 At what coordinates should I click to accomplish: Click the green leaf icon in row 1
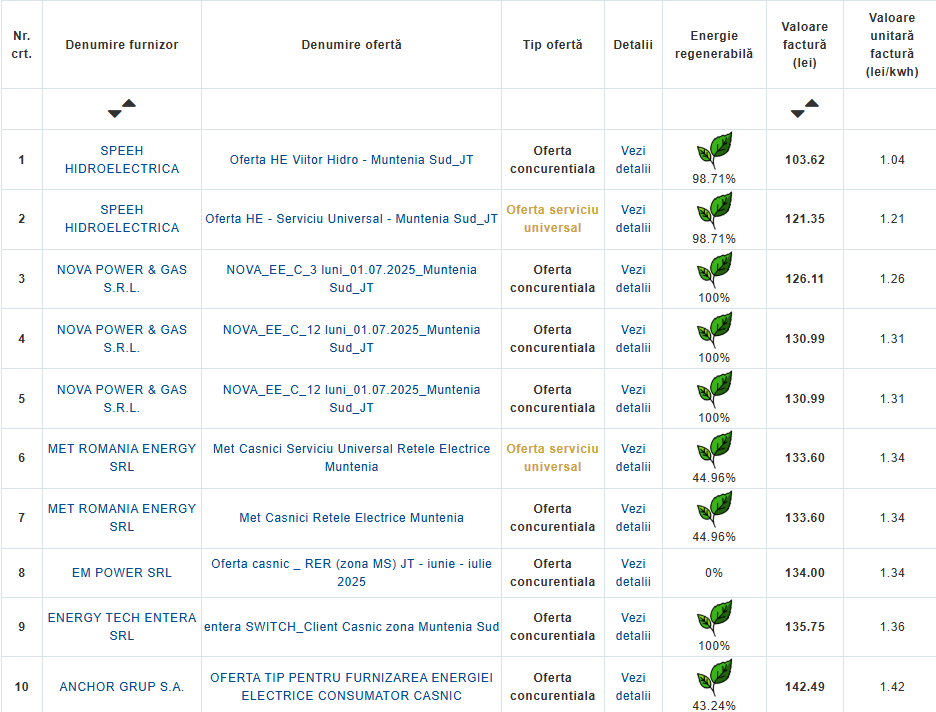714,150
